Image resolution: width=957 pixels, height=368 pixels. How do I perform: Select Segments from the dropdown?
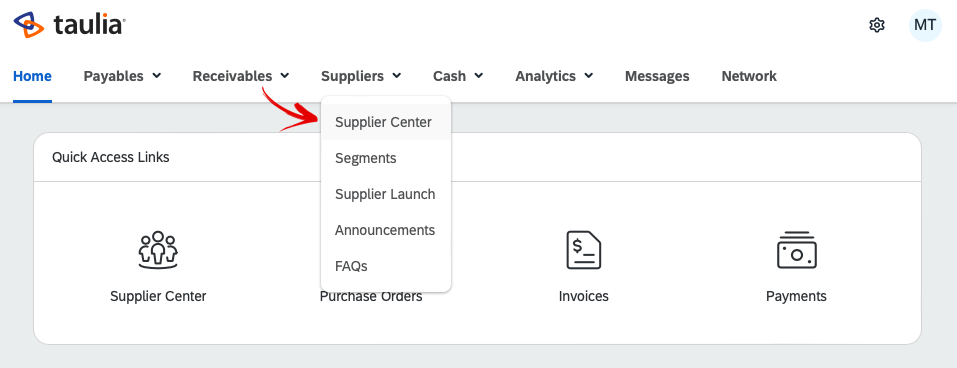pos(386,158)
